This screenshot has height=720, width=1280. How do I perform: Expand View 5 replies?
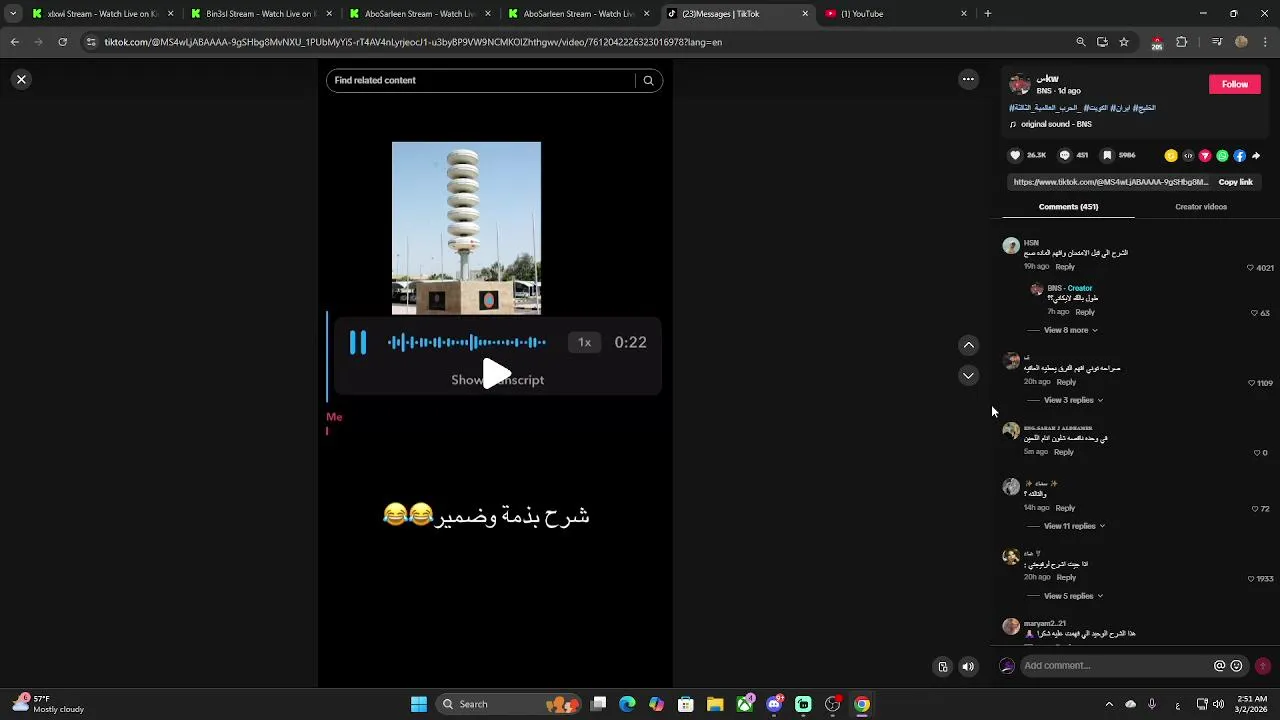pos(1073,596)
